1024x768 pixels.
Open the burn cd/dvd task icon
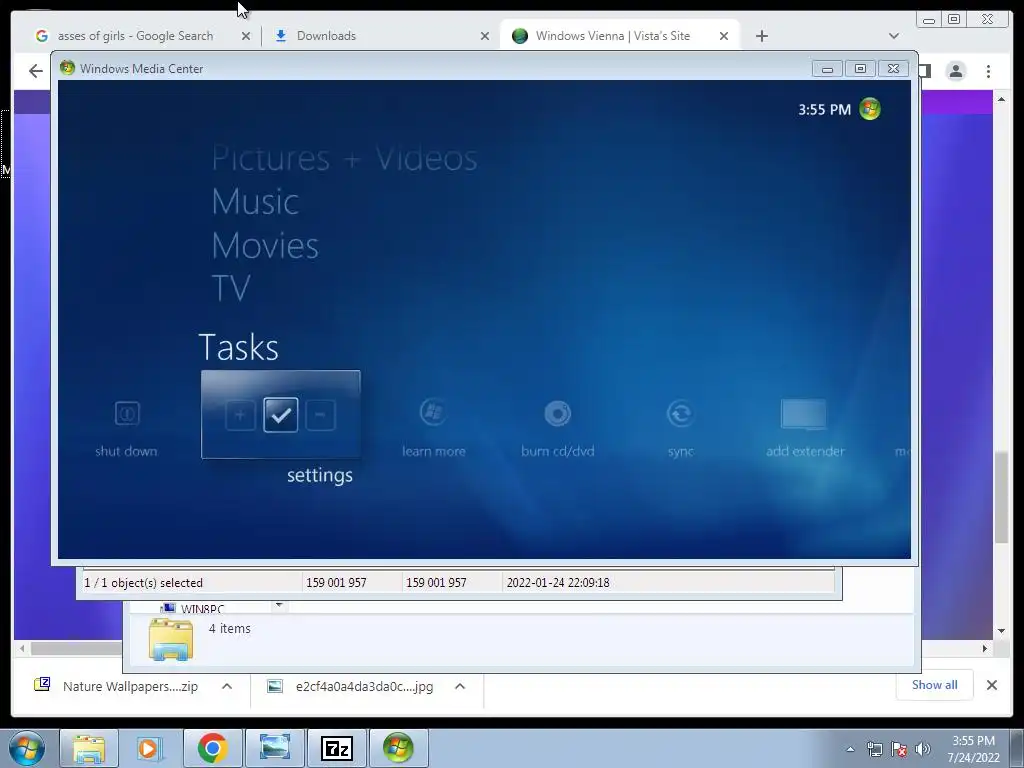pos(558,413)
